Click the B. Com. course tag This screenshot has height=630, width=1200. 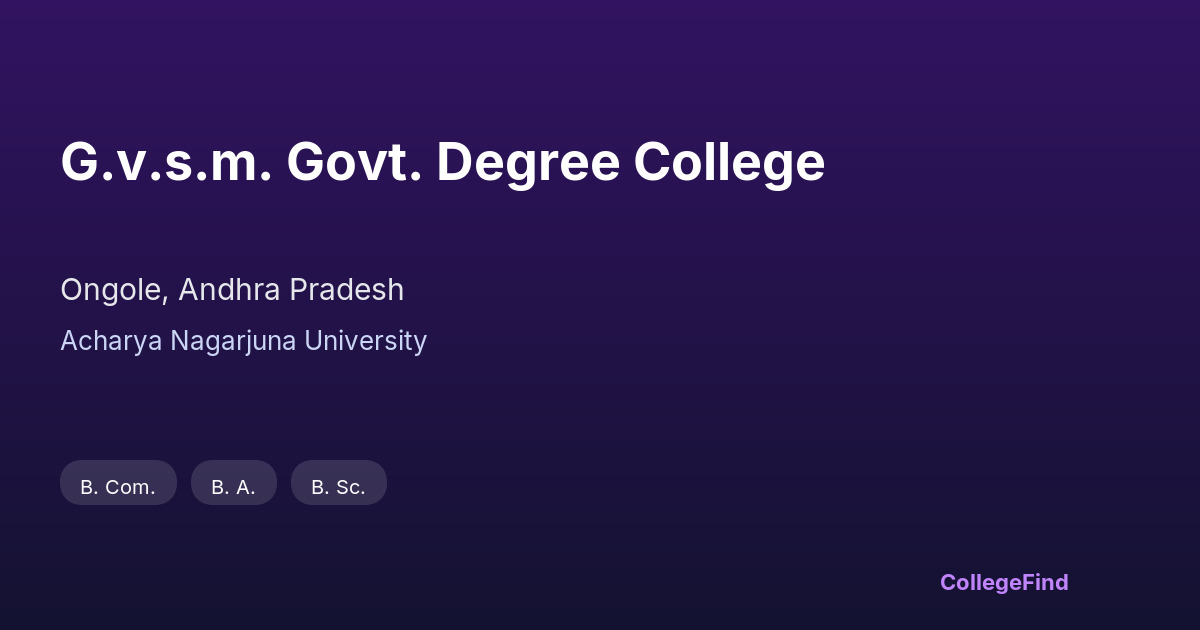(x=118, y=486)
